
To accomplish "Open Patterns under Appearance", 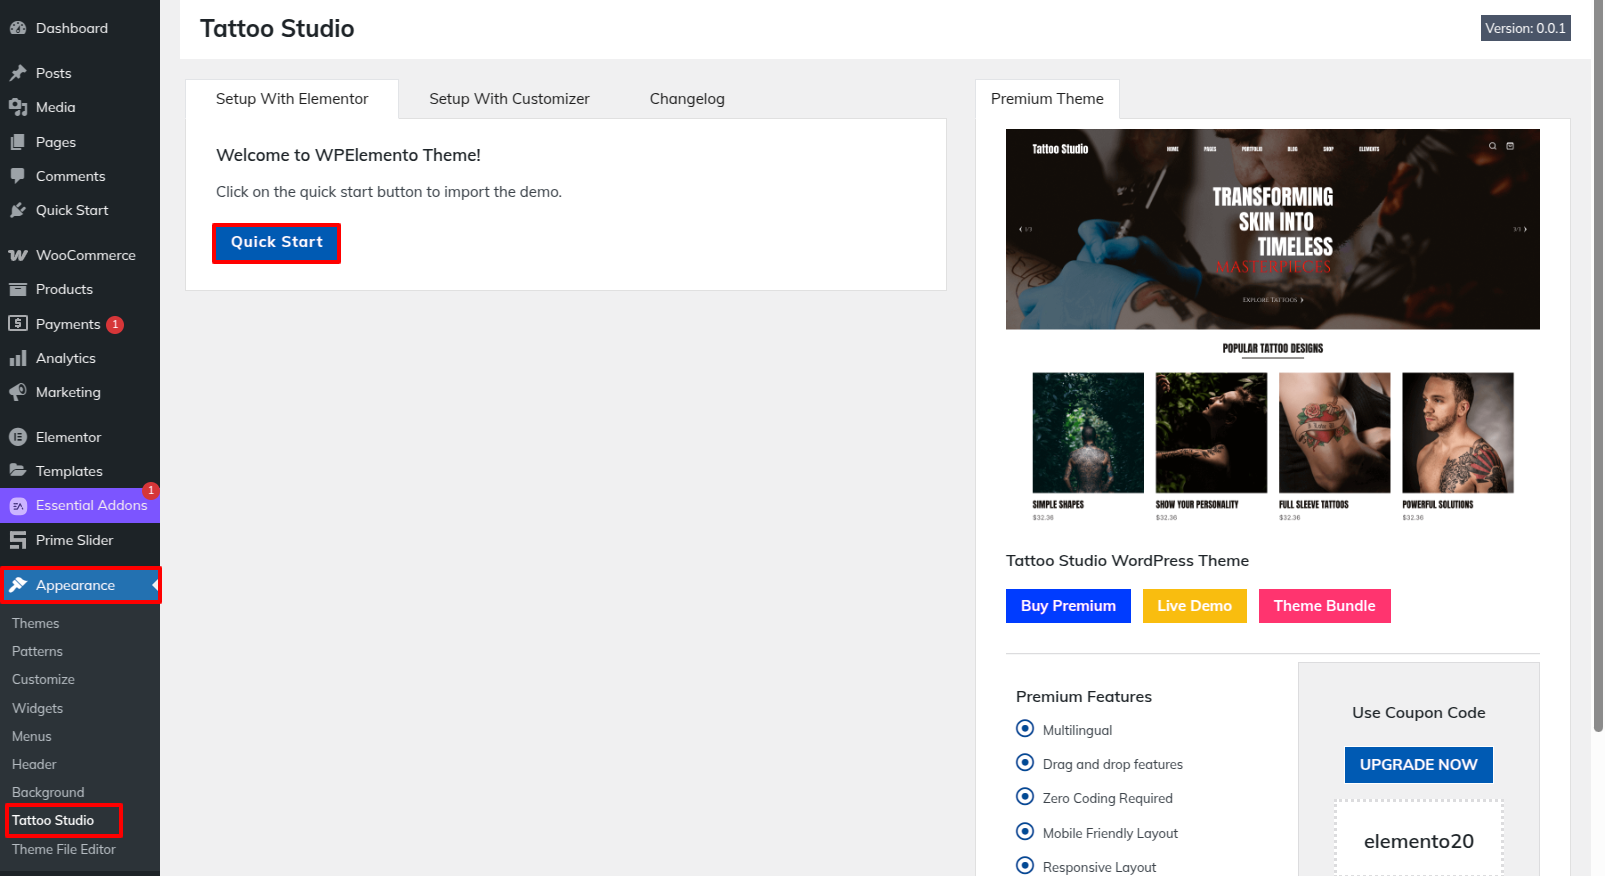I will pyautogui.click(x=37, y=651).
